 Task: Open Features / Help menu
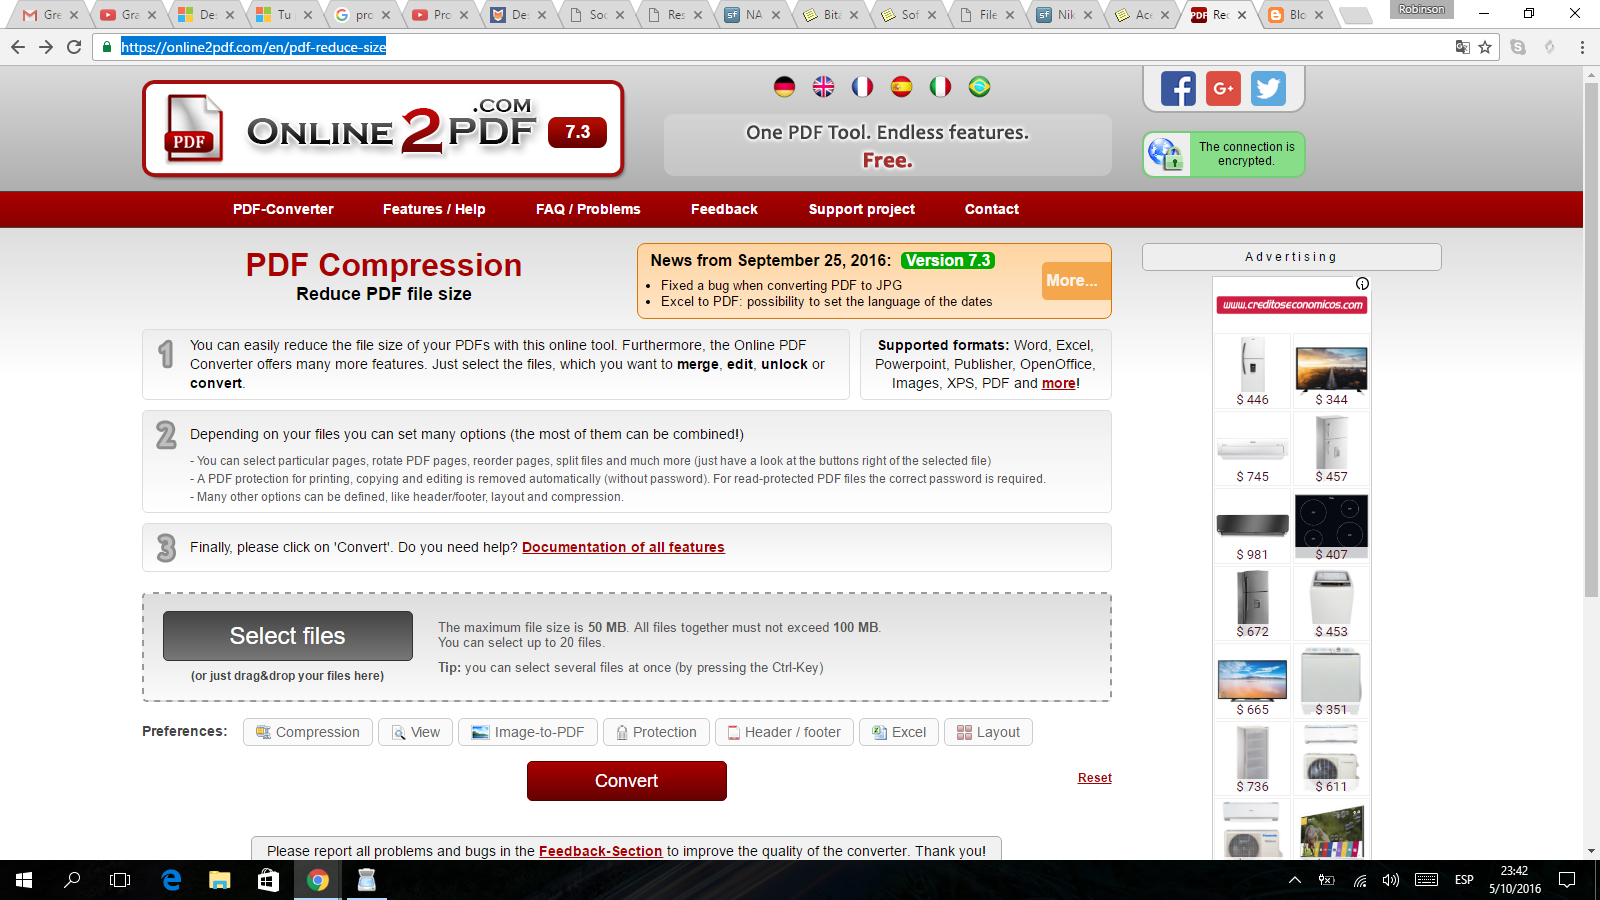(x=434, y=209)
